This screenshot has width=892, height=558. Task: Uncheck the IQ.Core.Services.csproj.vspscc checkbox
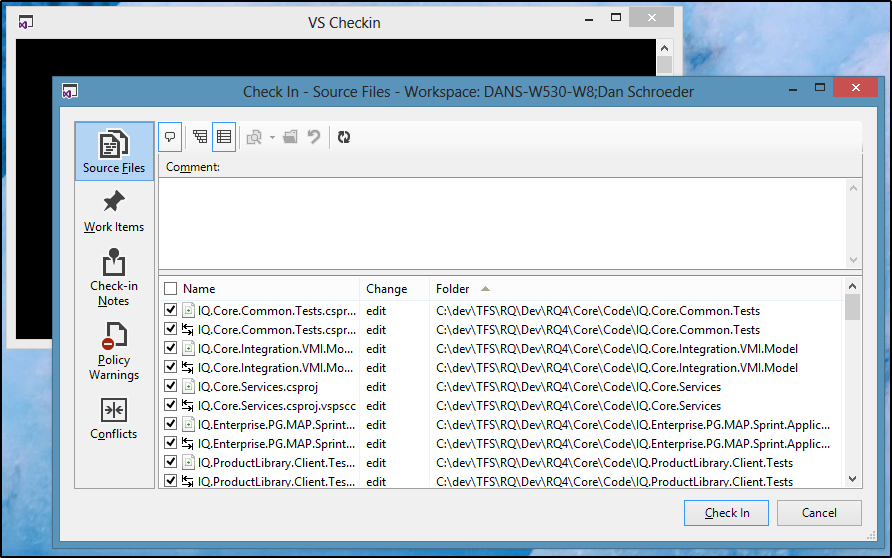(171, 405)
